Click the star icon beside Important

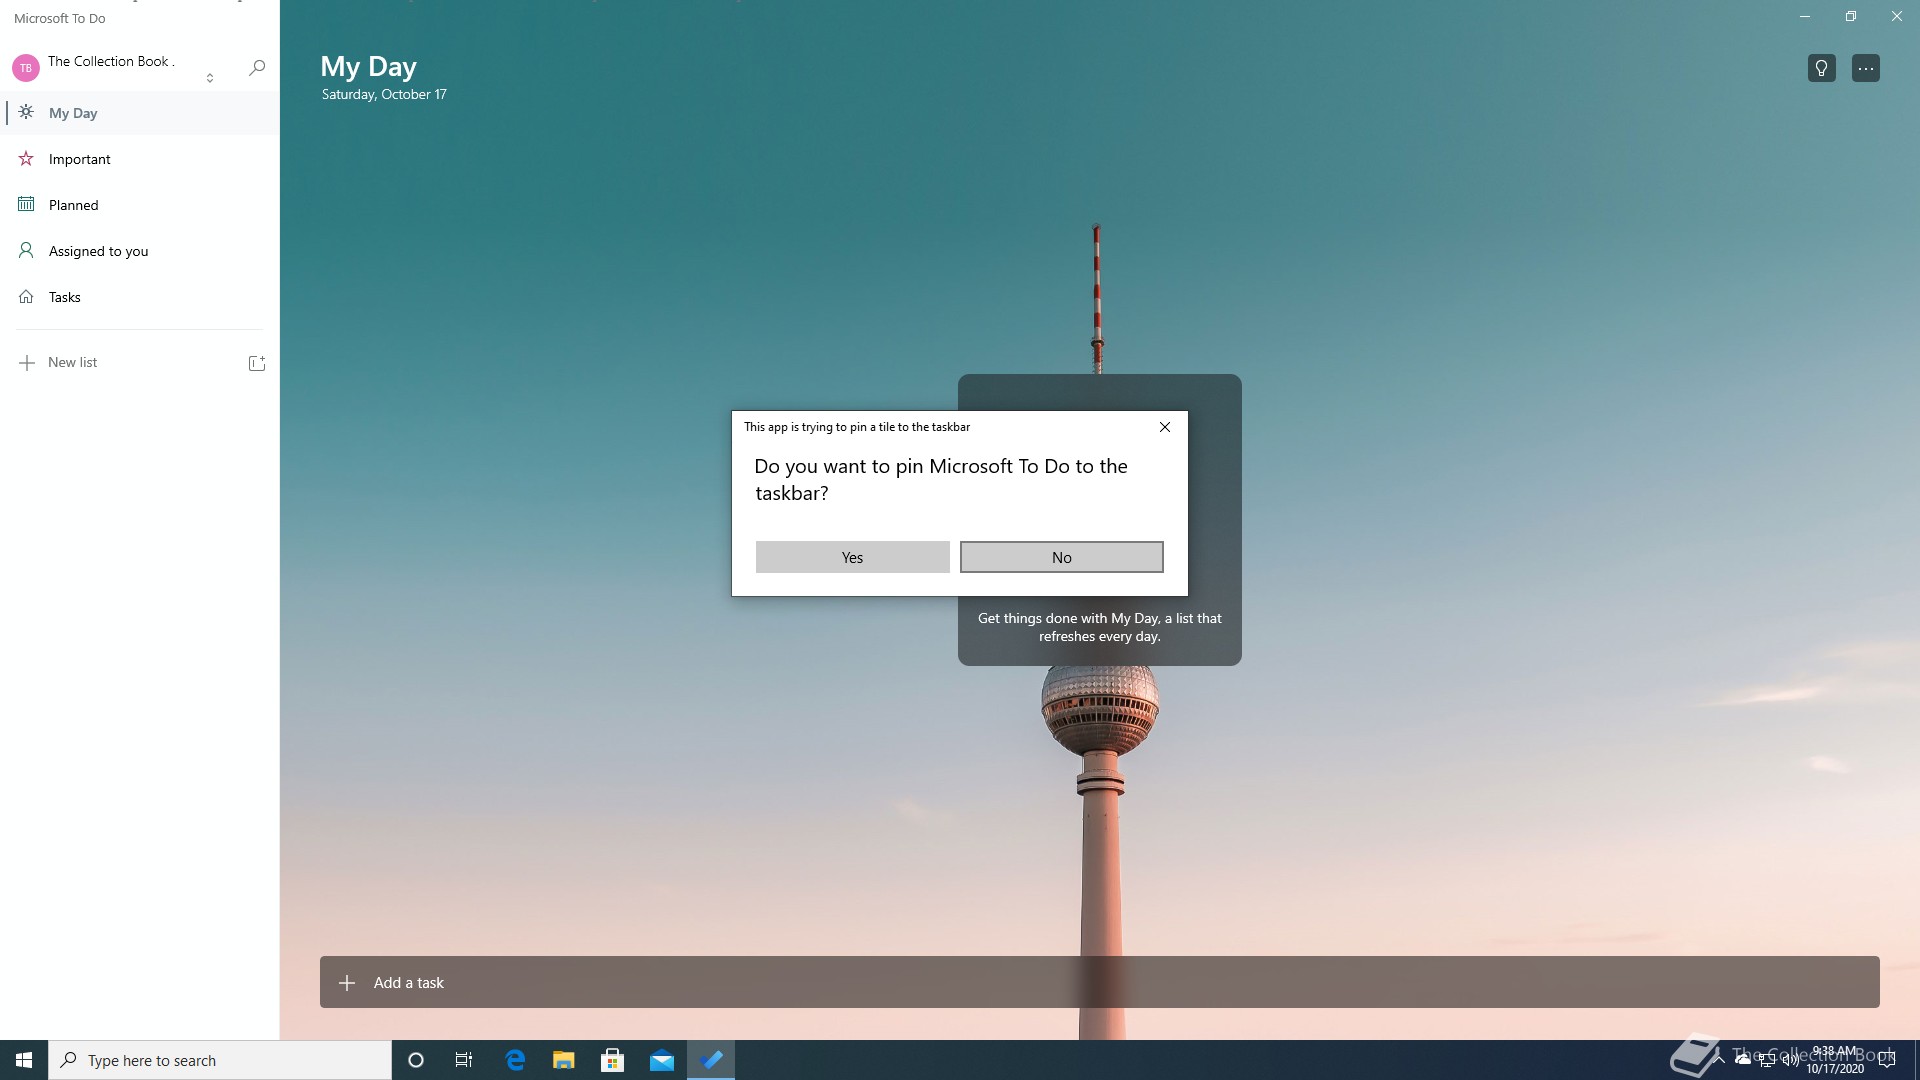click(26, 158)
